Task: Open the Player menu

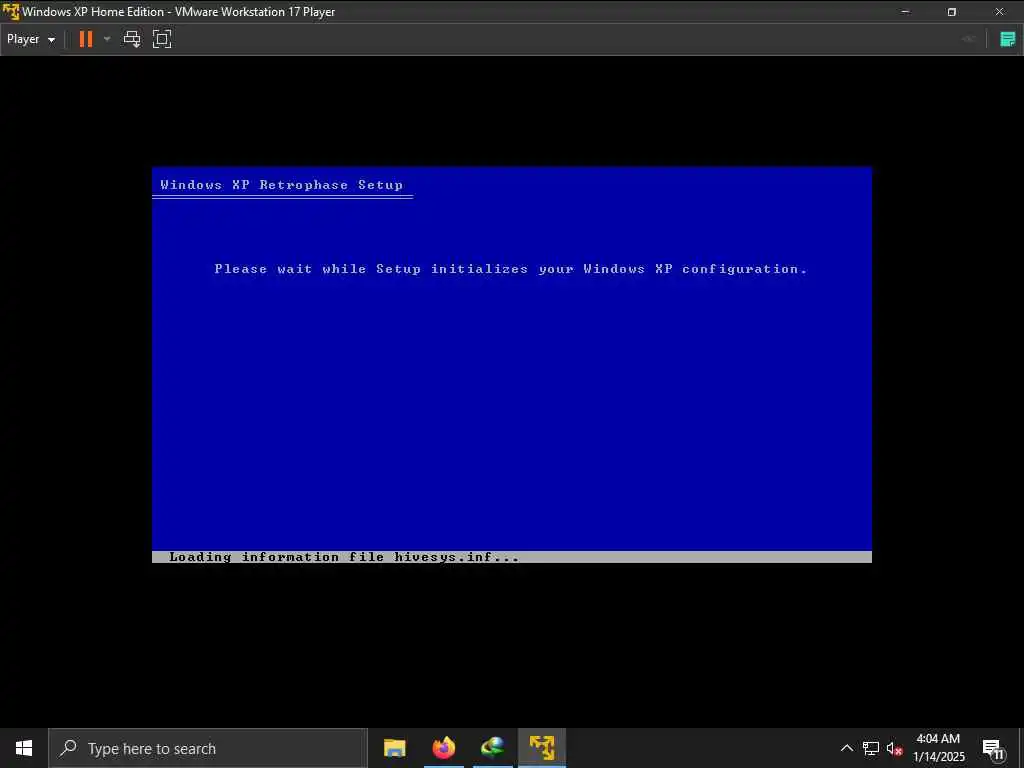Action: [x=31, y=39]
